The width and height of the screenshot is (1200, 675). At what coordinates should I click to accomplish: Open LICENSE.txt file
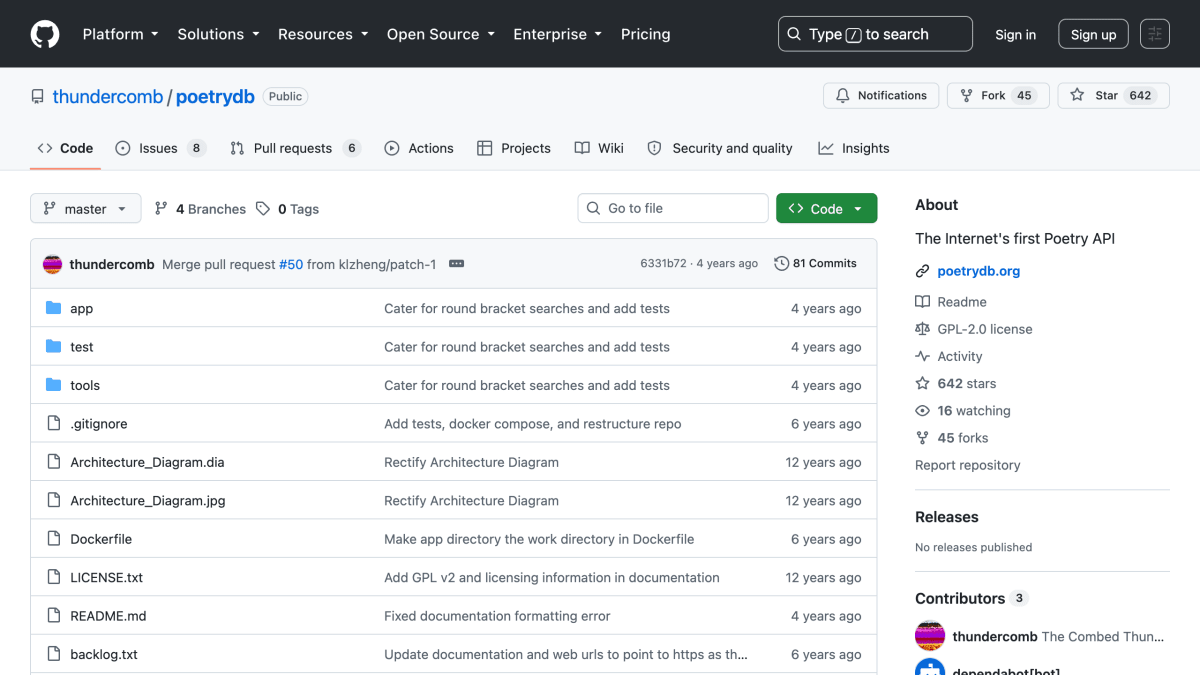tap(107, 577)
